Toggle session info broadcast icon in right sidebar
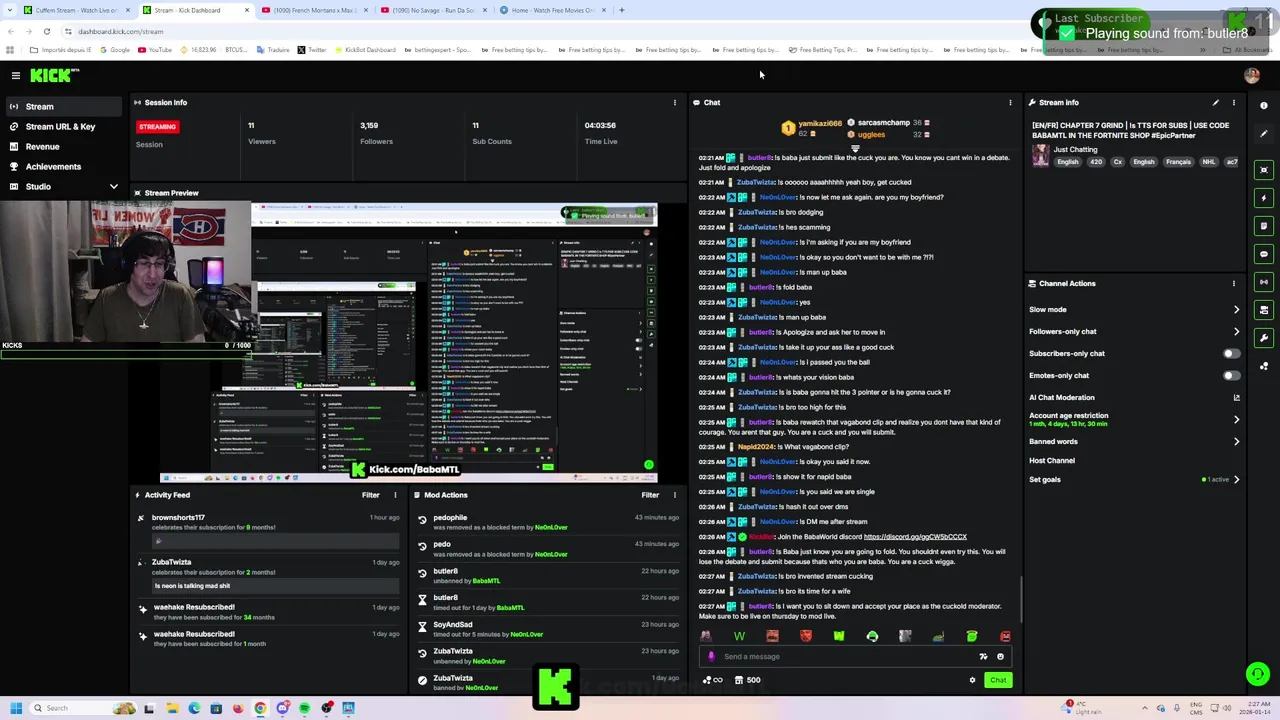Viewport: 1280px width, 720px height. coord(1264,281)
